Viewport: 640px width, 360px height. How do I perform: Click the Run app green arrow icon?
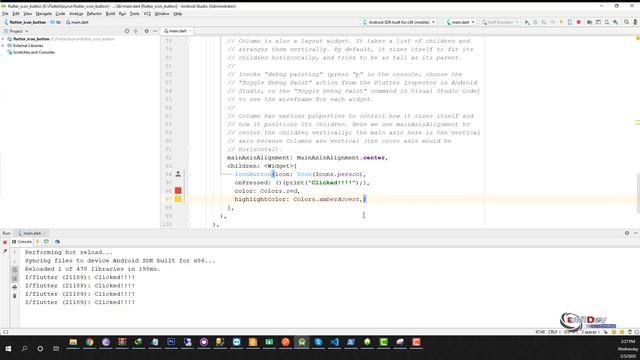(527, 22)
